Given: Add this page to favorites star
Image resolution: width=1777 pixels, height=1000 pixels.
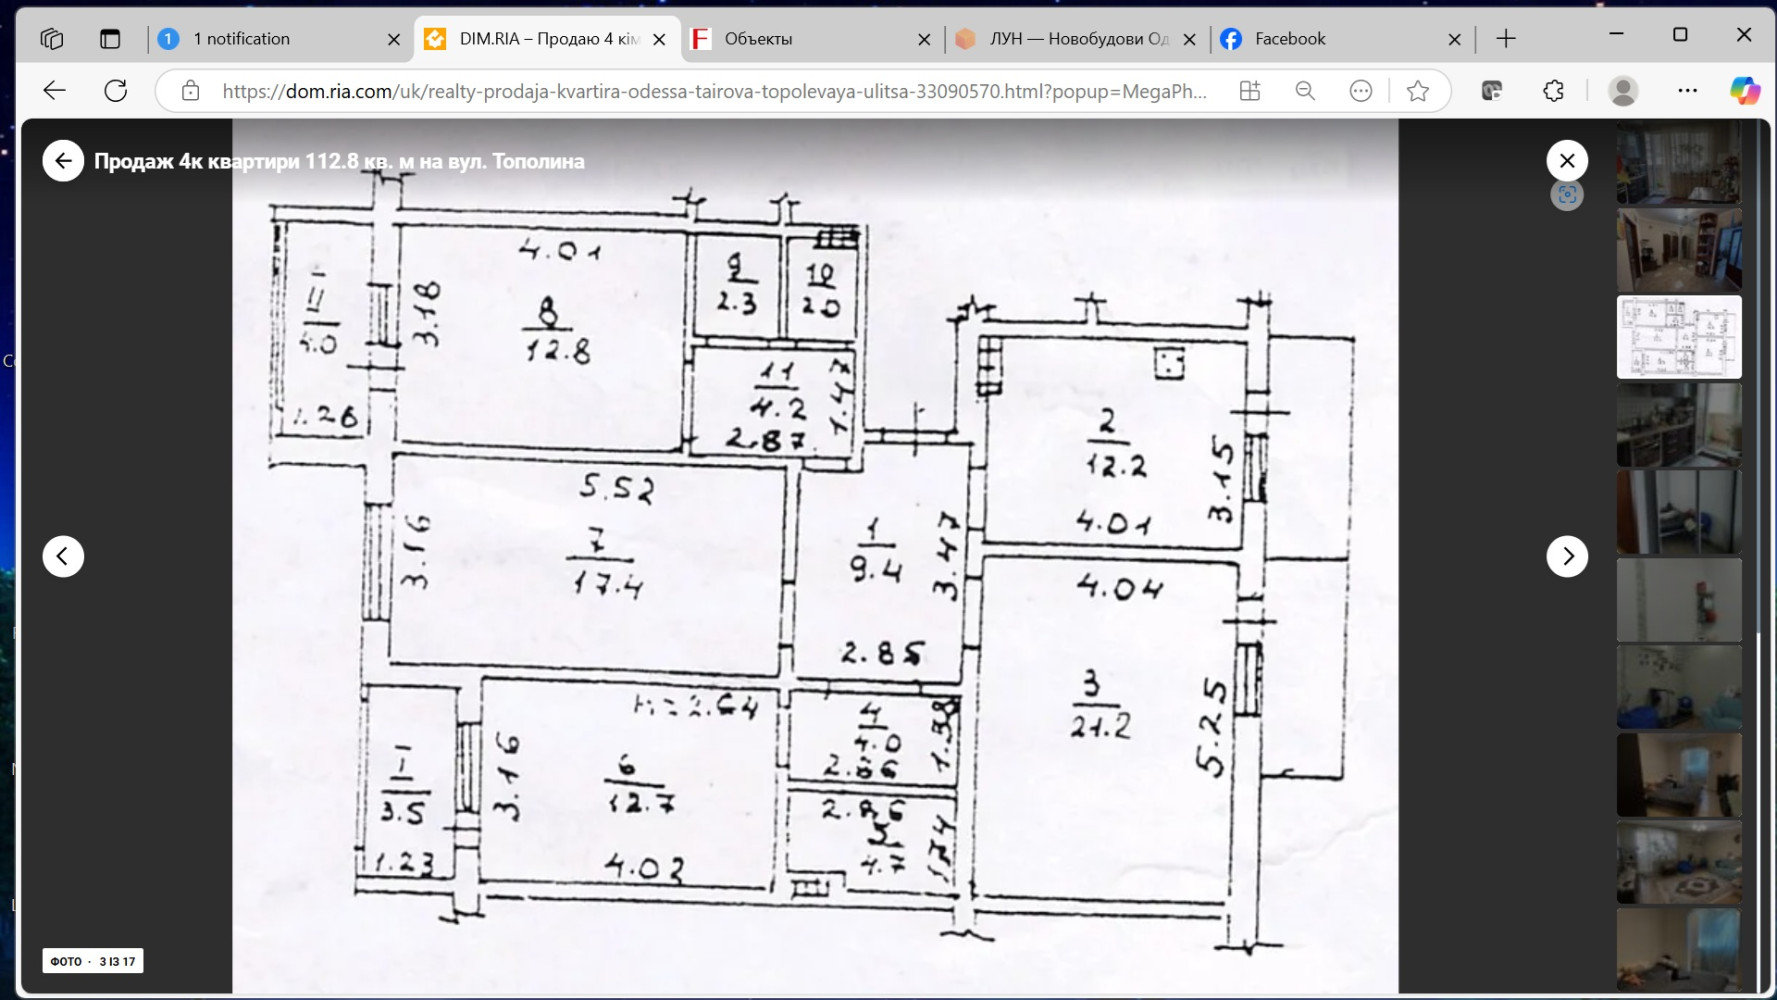Looking at the screenshot, I should pyautogui.click(x=1418, y=91).
